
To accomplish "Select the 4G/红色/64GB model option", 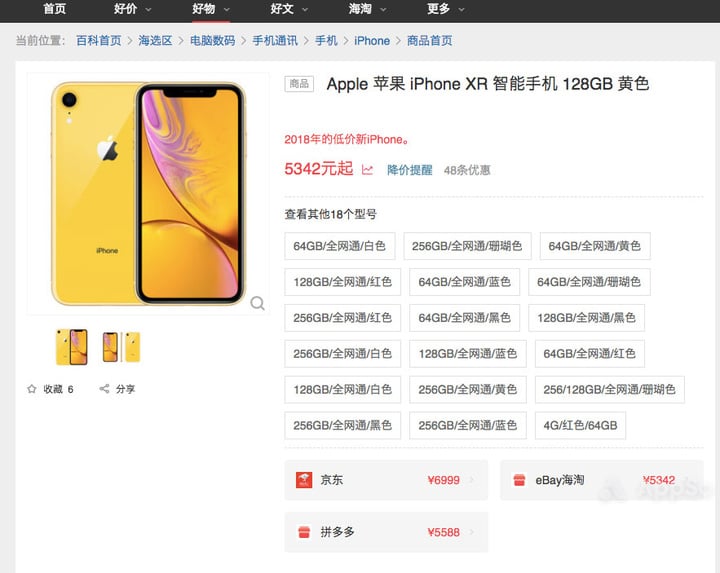I will click(580, 426).
